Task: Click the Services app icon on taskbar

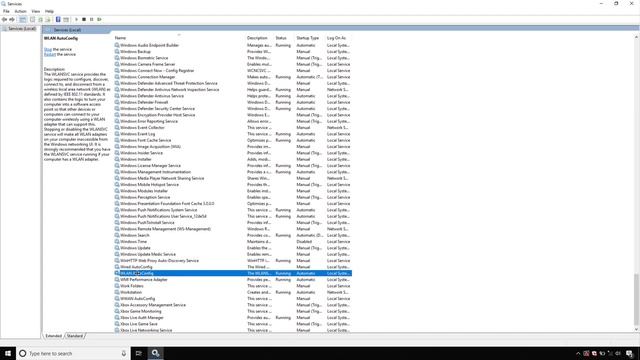Action: coord(156,353)
